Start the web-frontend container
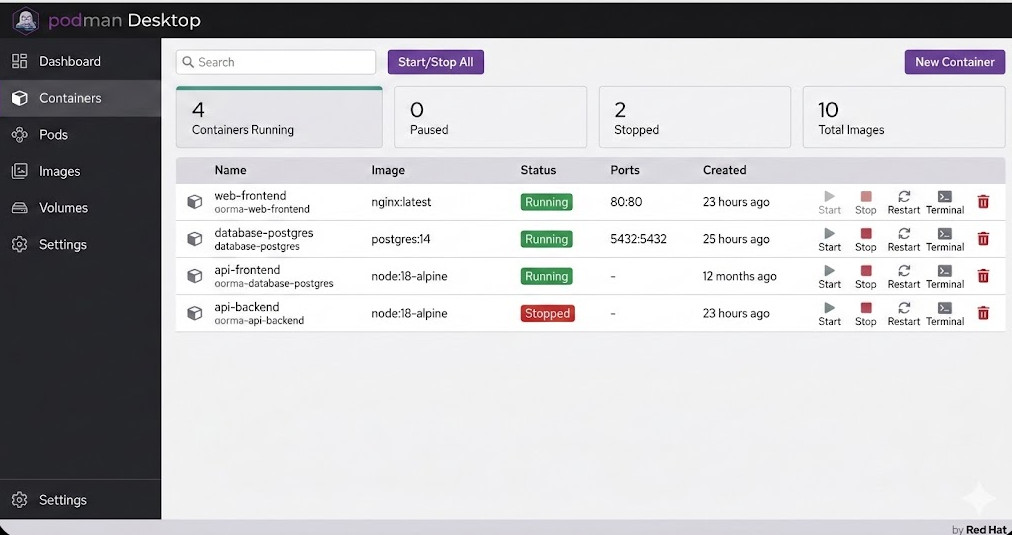Screen dimensions: 1012x535 click(x=829, y=202)
